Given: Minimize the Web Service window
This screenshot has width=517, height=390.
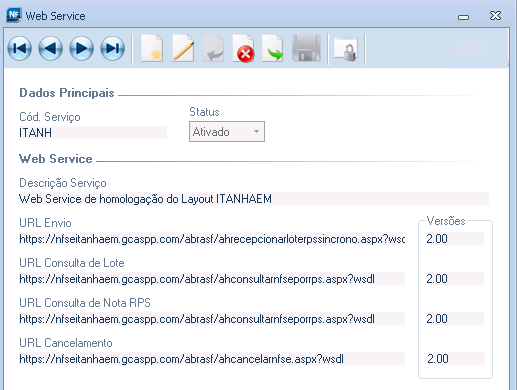Looking at the screenshot, I should [x=463, y=17].
